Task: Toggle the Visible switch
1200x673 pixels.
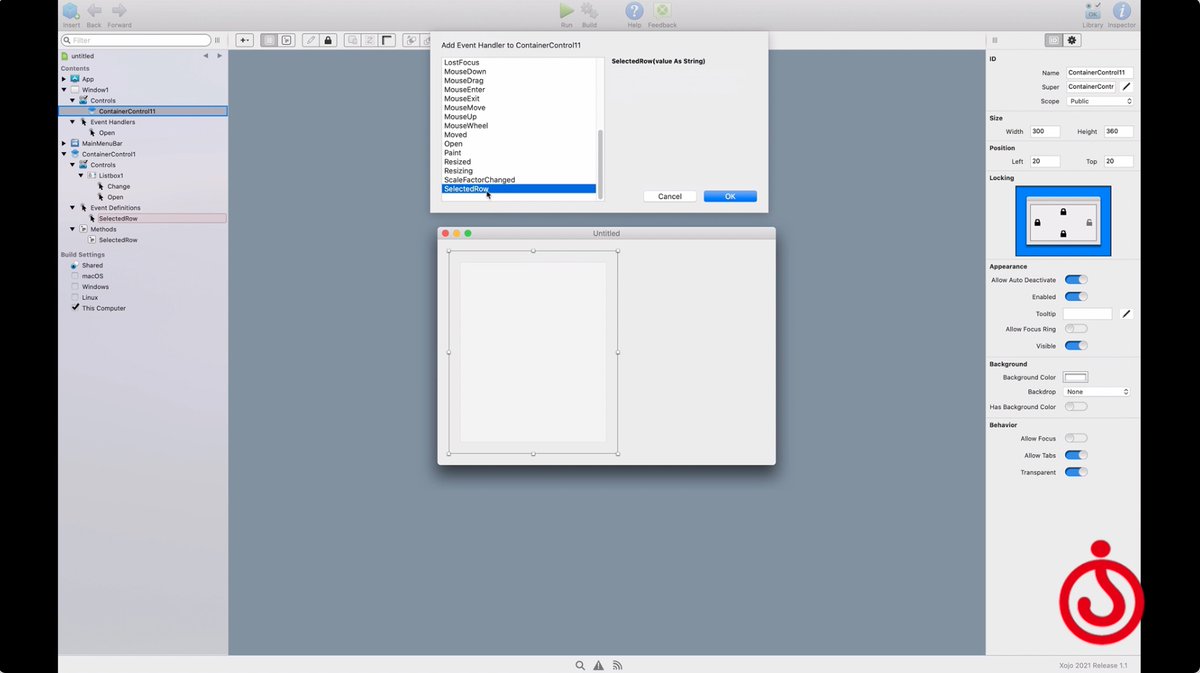Action: click(x=1076, y=346)
